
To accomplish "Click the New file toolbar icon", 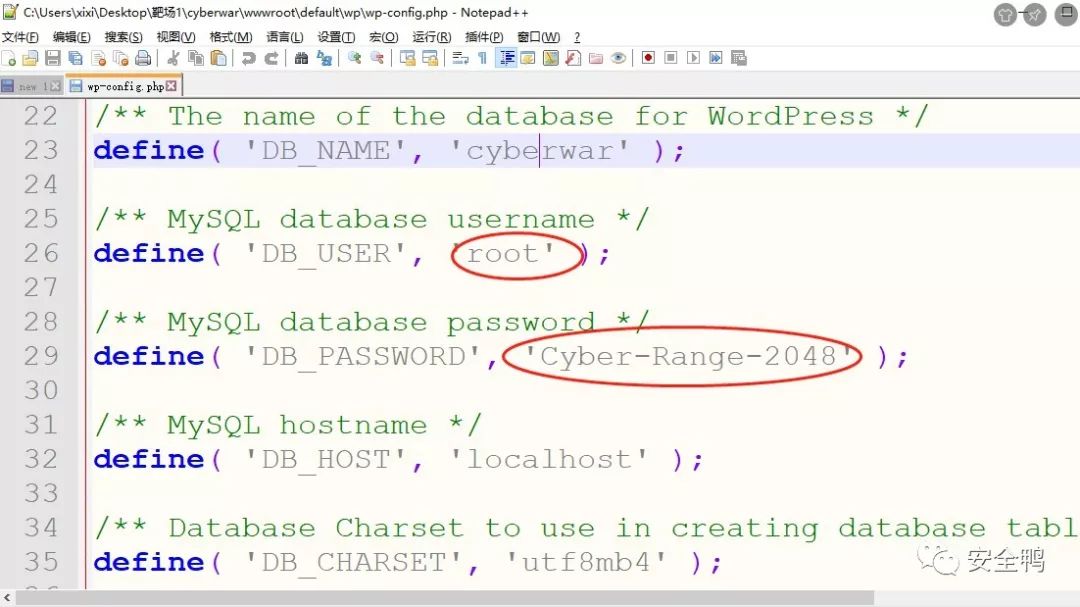I will pyautogui.click(x=9, y=59).
